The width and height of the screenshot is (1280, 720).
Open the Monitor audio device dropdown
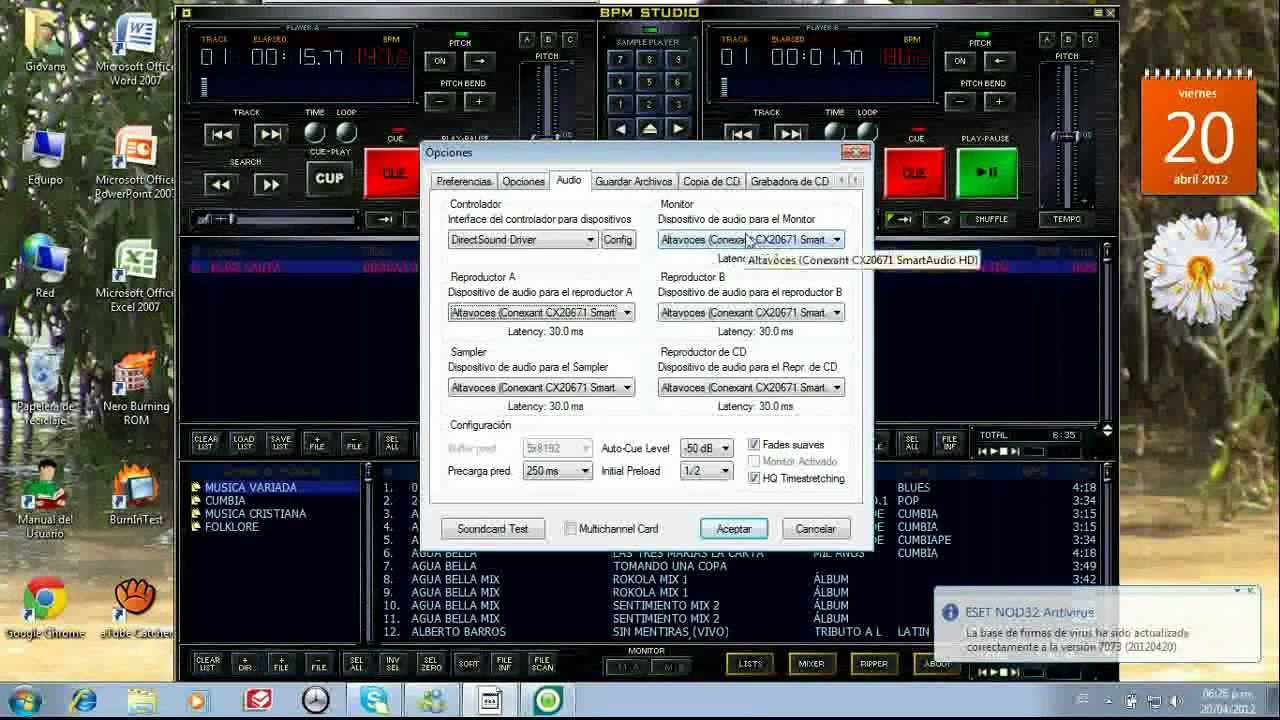click(x=751, y=240)
